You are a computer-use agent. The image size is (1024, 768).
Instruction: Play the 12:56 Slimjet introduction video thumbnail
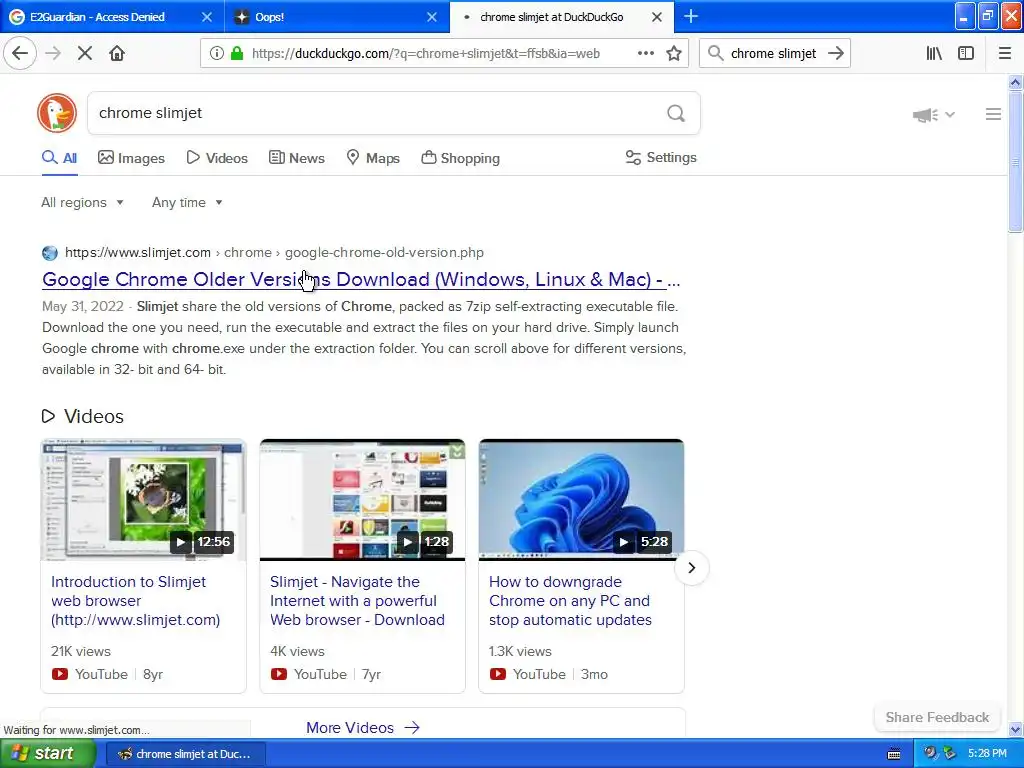tap(144, 500)
